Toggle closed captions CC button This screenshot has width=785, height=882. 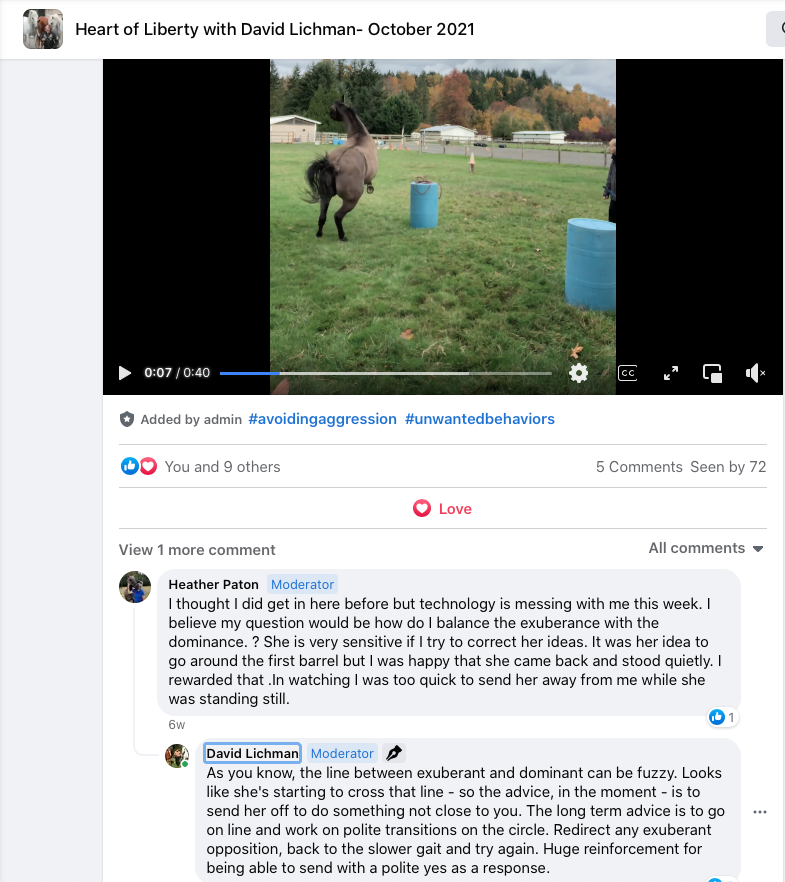click(x=628, y=373)
